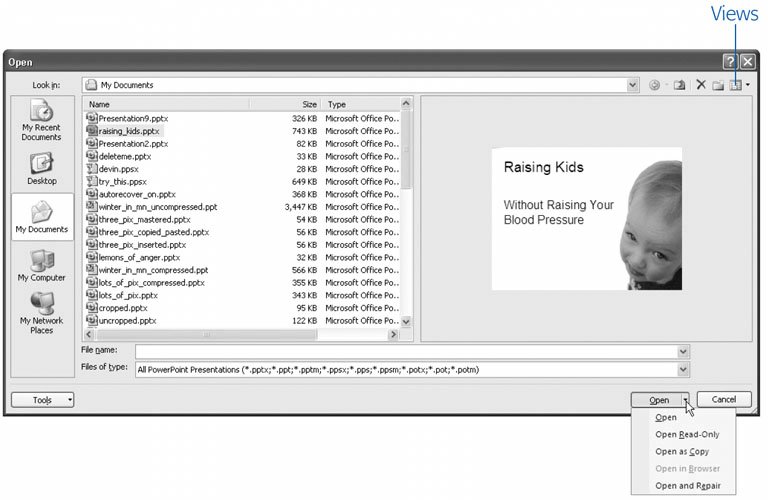The height and width of the screenshot is (500, 768).
Task: Choose Open Read-Only from the menu
Action: click(687, 434)
